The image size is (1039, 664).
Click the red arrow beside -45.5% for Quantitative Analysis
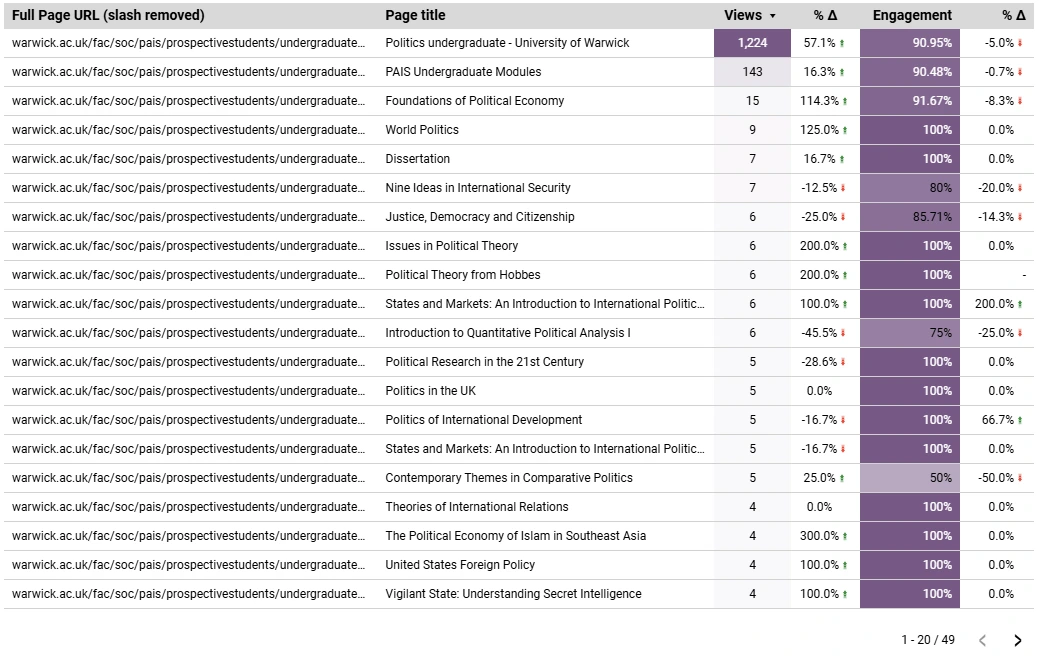point(842,333)
